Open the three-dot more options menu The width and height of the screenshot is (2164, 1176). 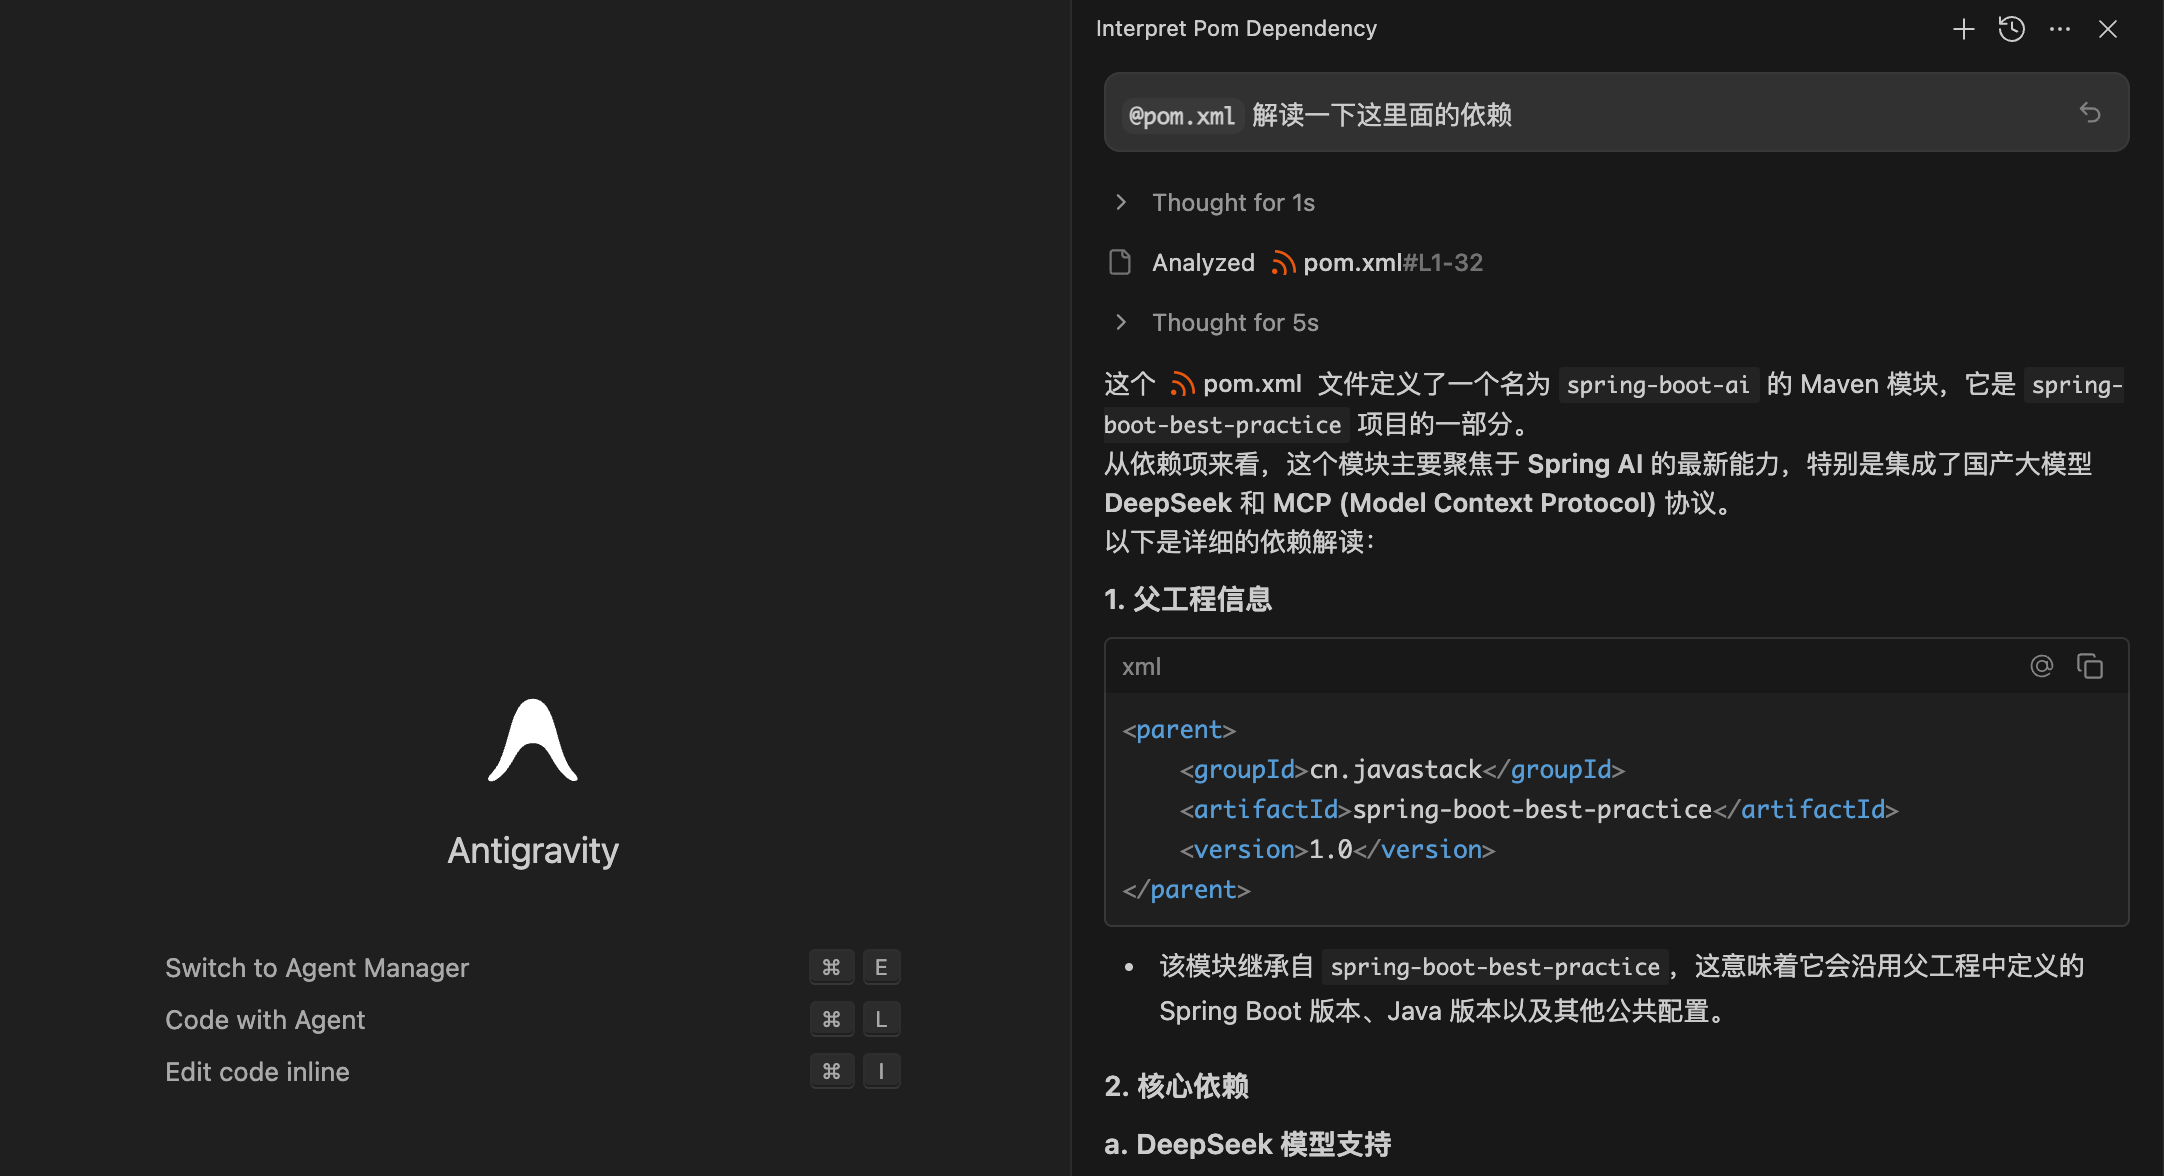[2059, 29]
